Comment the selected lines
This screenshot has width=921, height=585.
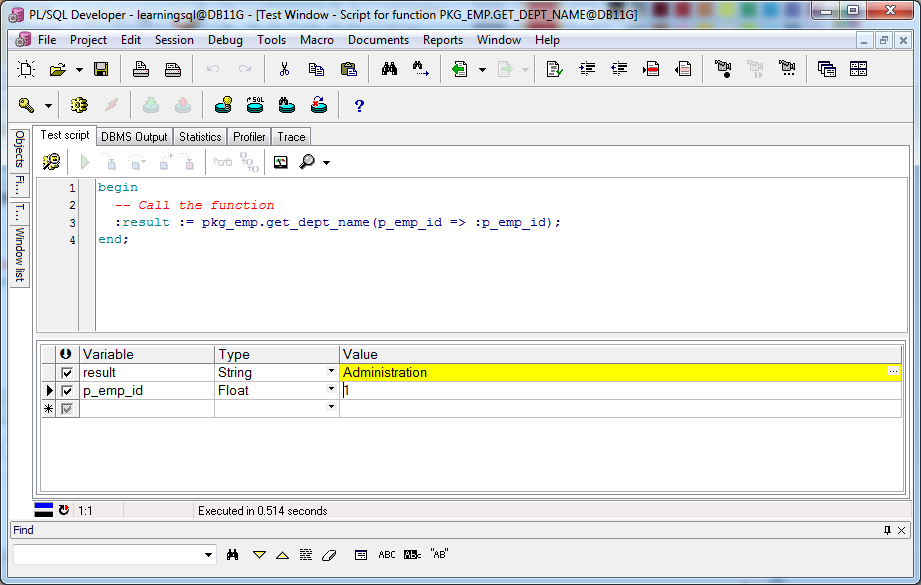651,69
